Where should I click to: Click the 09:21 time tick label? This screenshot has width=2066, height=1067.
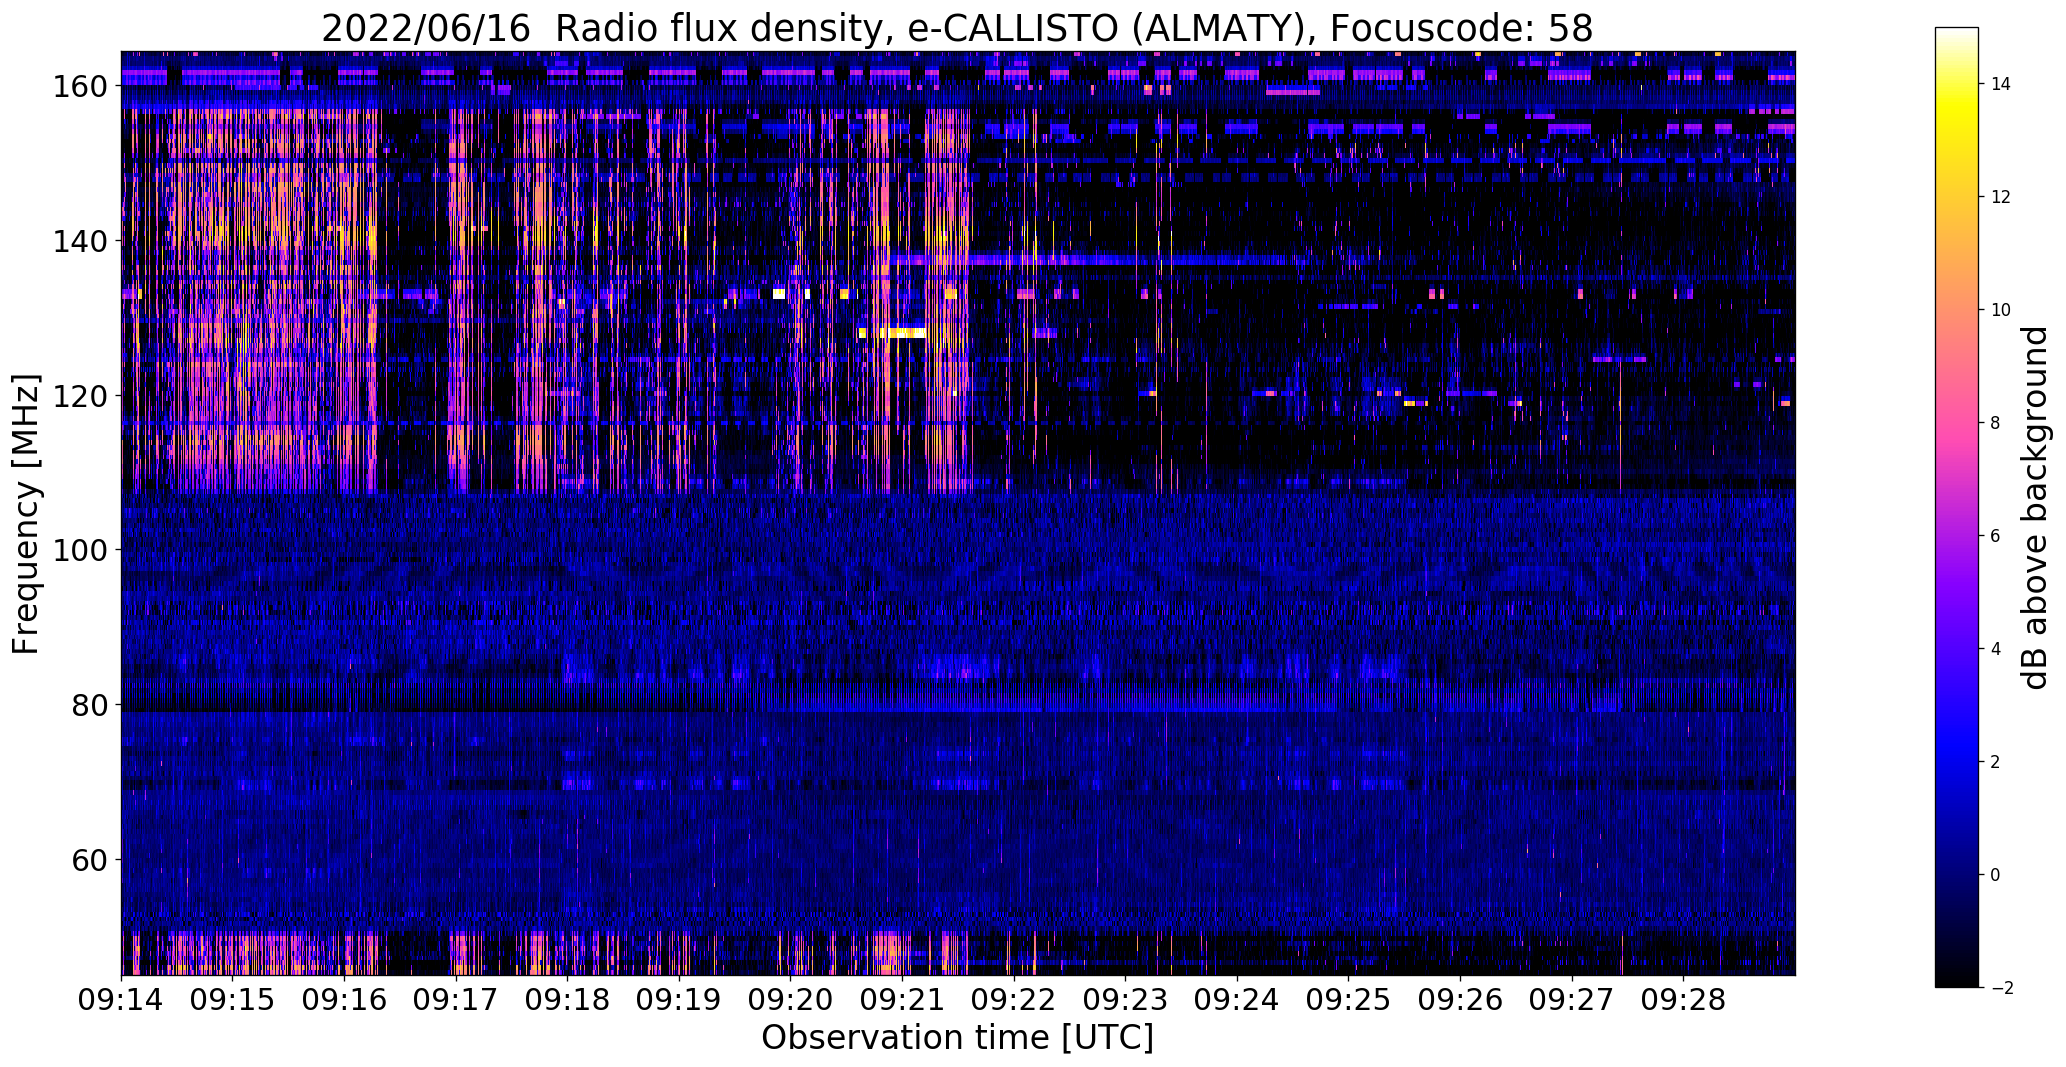(903, 1000)
